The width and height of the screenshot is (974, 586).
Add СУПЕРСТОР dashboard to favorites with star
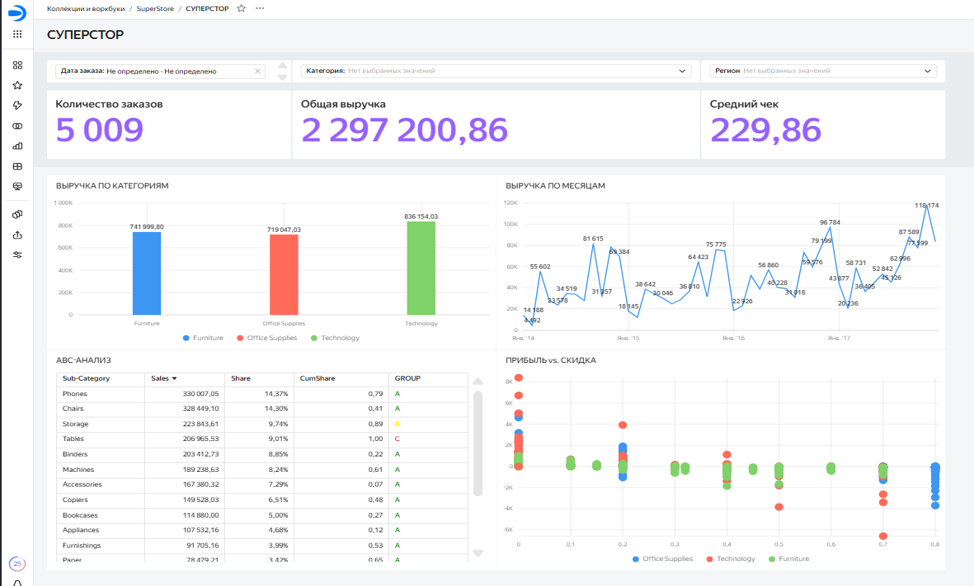[x=241, y=9]
